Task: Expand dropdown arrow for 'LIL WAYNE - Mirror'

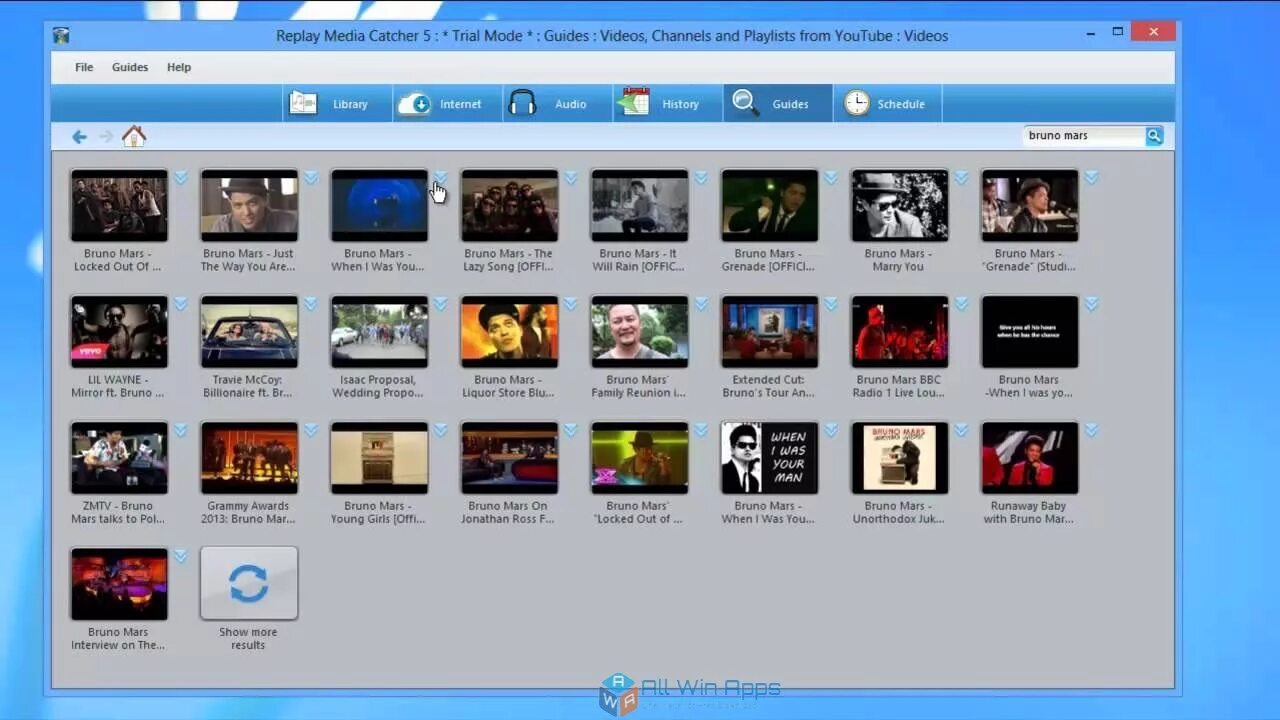Action: [181, 303]
